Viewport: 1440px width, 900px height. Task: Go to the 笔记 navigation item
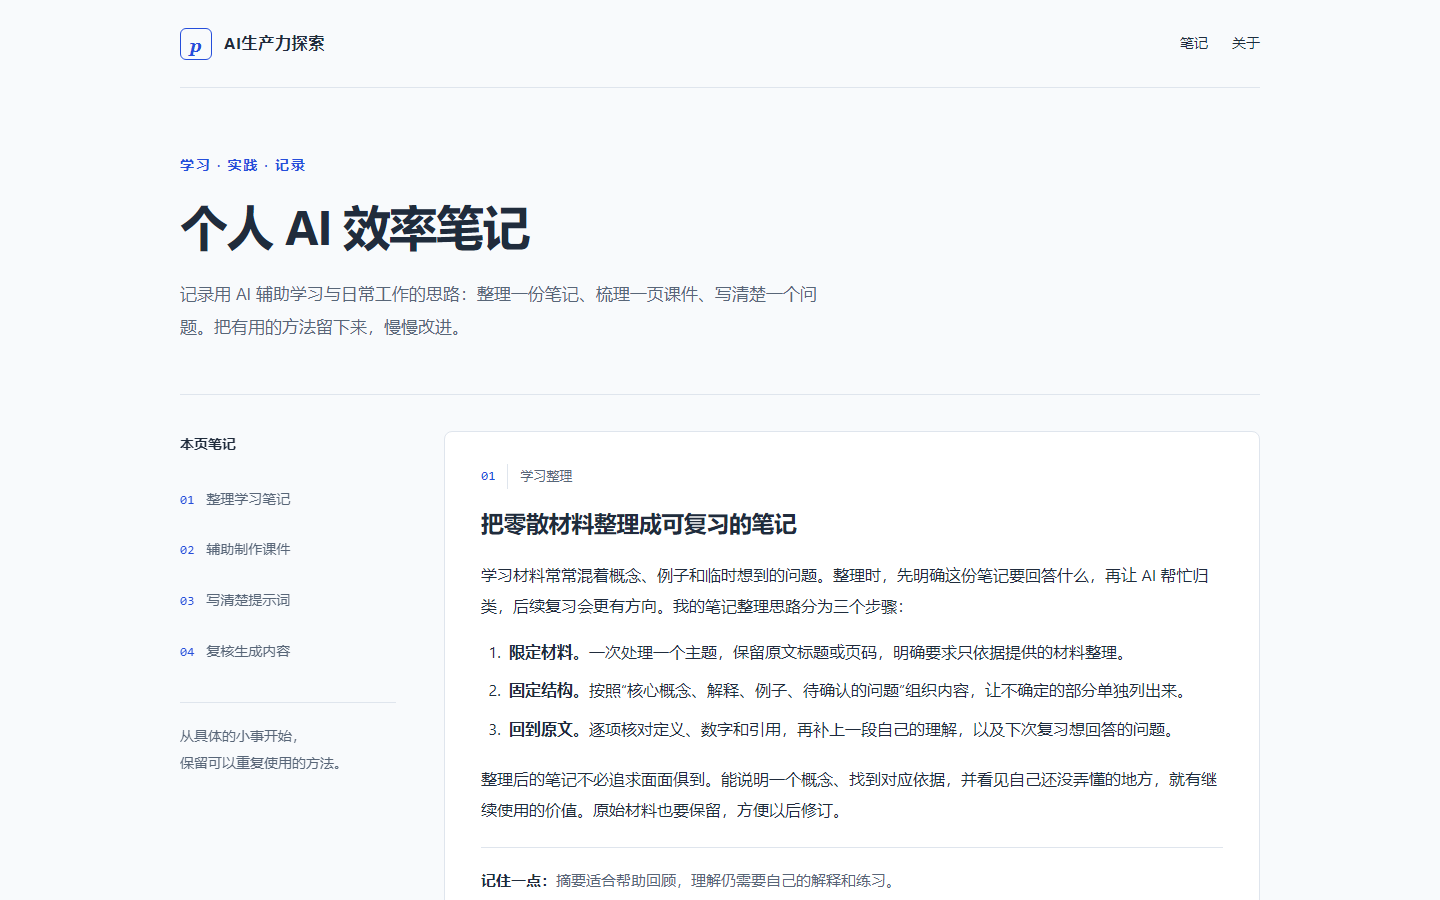coord(1194,43)
